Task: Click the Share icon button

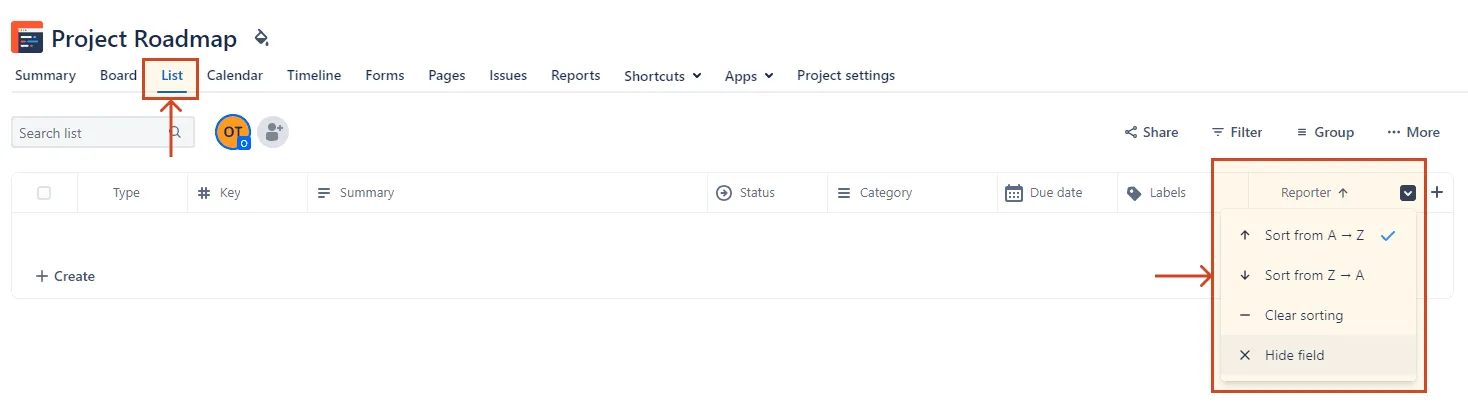Action: (1151, 132)
